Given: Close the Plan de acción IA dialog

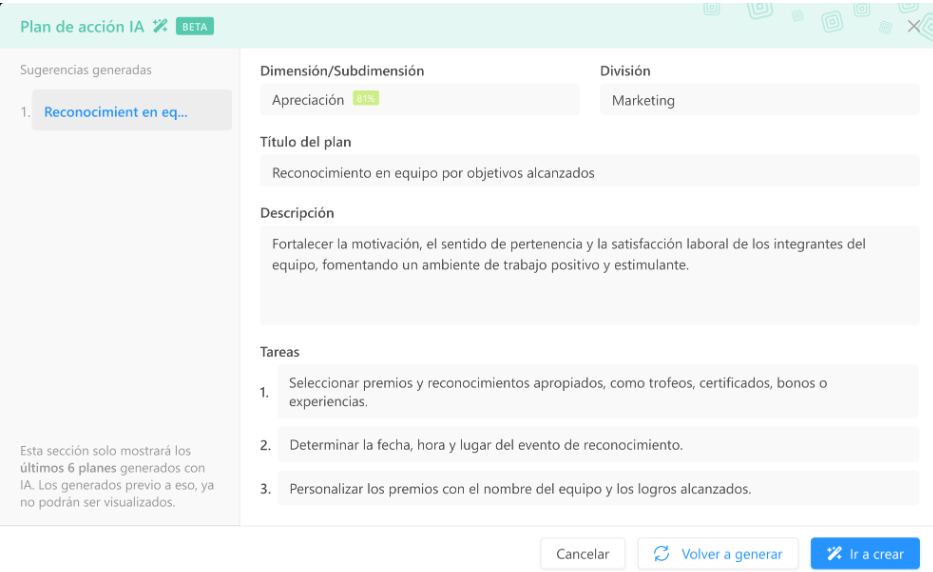Looking at the screenshot, I should tap(913, 26).
